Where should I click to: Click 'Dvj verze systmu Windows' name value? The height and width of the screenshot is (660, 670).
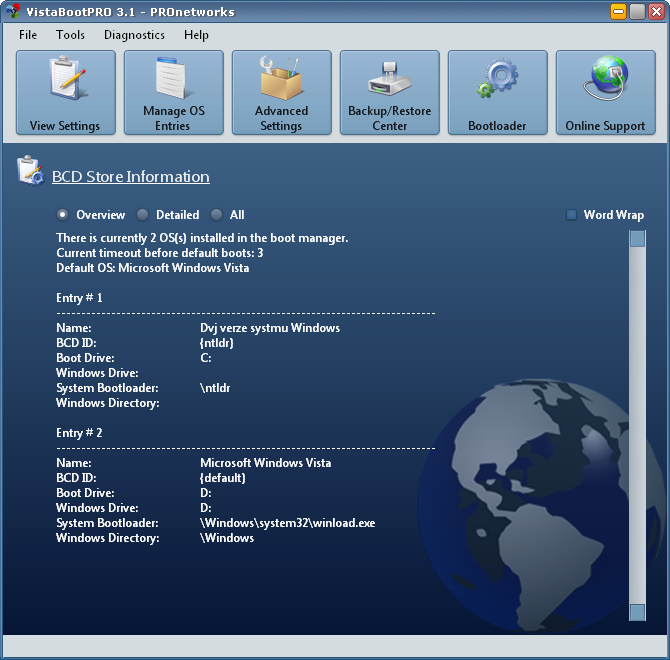pos(270,328)
